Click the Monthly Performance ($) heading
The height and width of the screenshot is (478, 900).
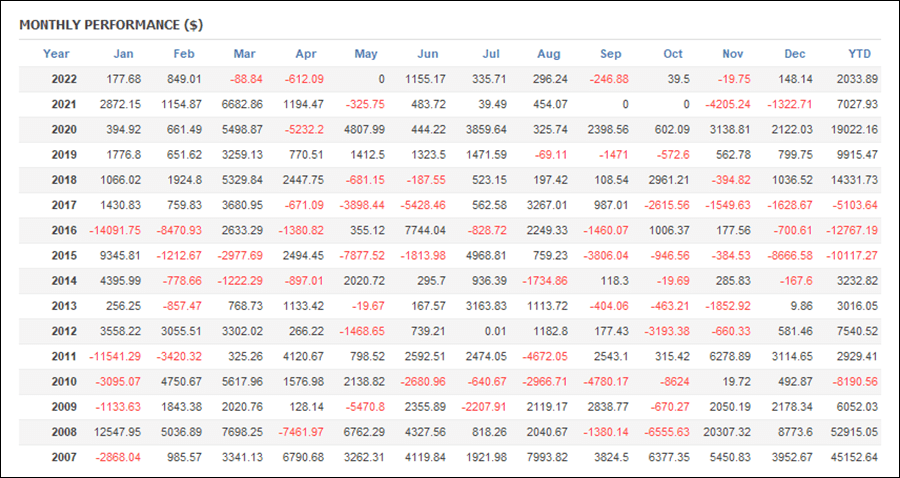pos(111,25)
